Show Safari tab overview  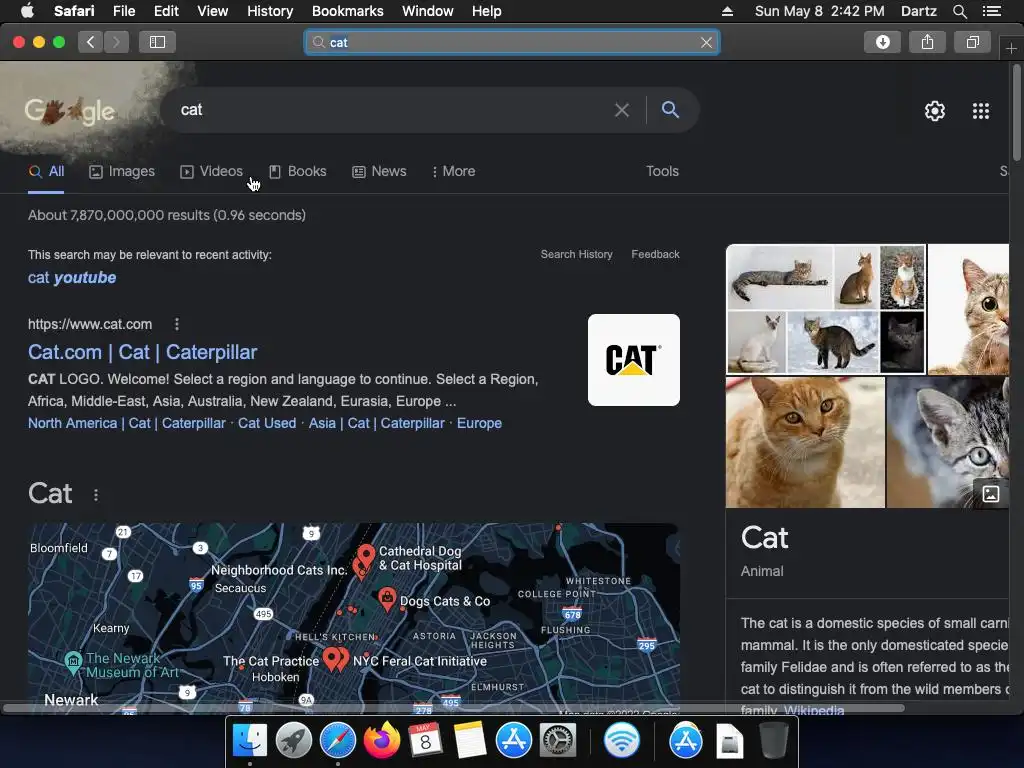pyautogui.click(x=972, y=42)
